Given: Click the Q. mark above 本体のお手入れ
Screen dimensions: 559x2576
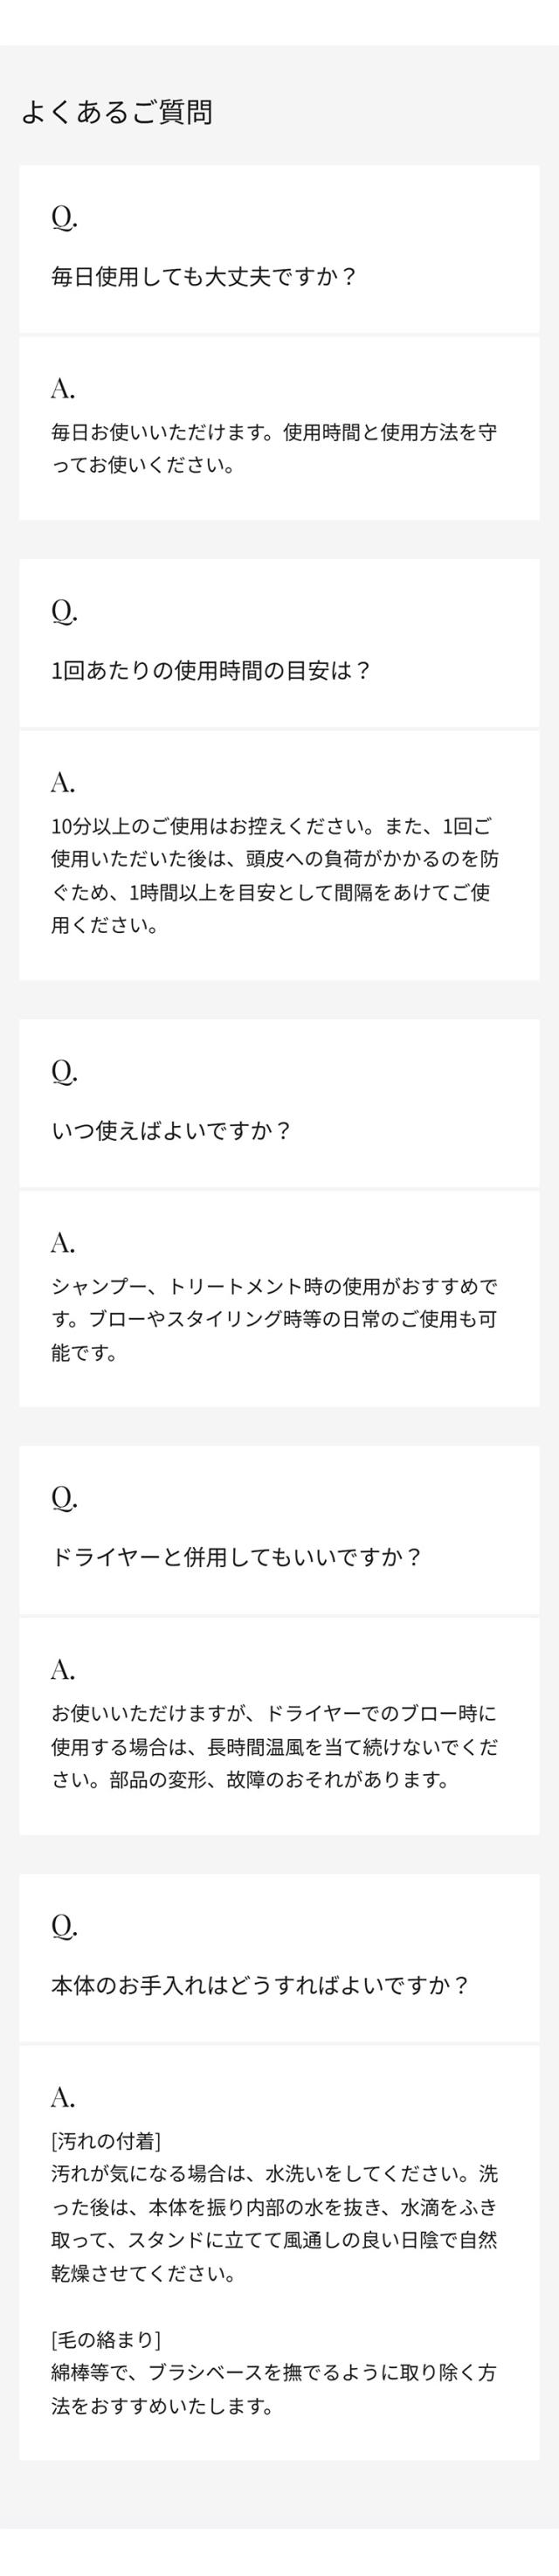Looking at the screenshot, I should click(x=64, y=1926).
